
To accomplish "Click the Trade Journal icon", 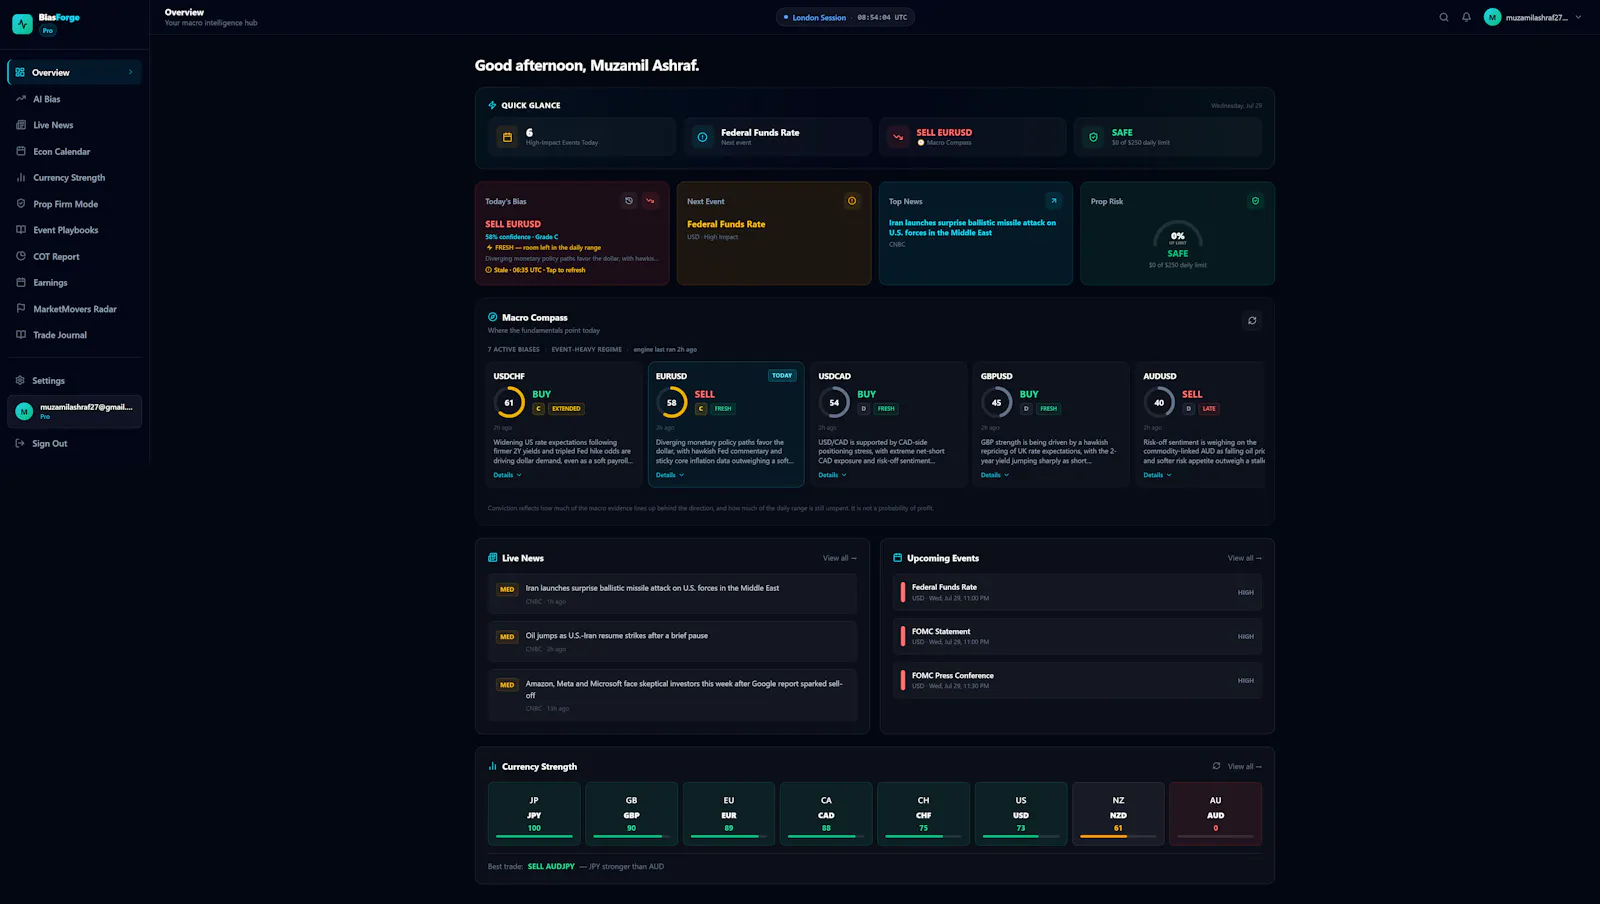I will pos(20,334).
